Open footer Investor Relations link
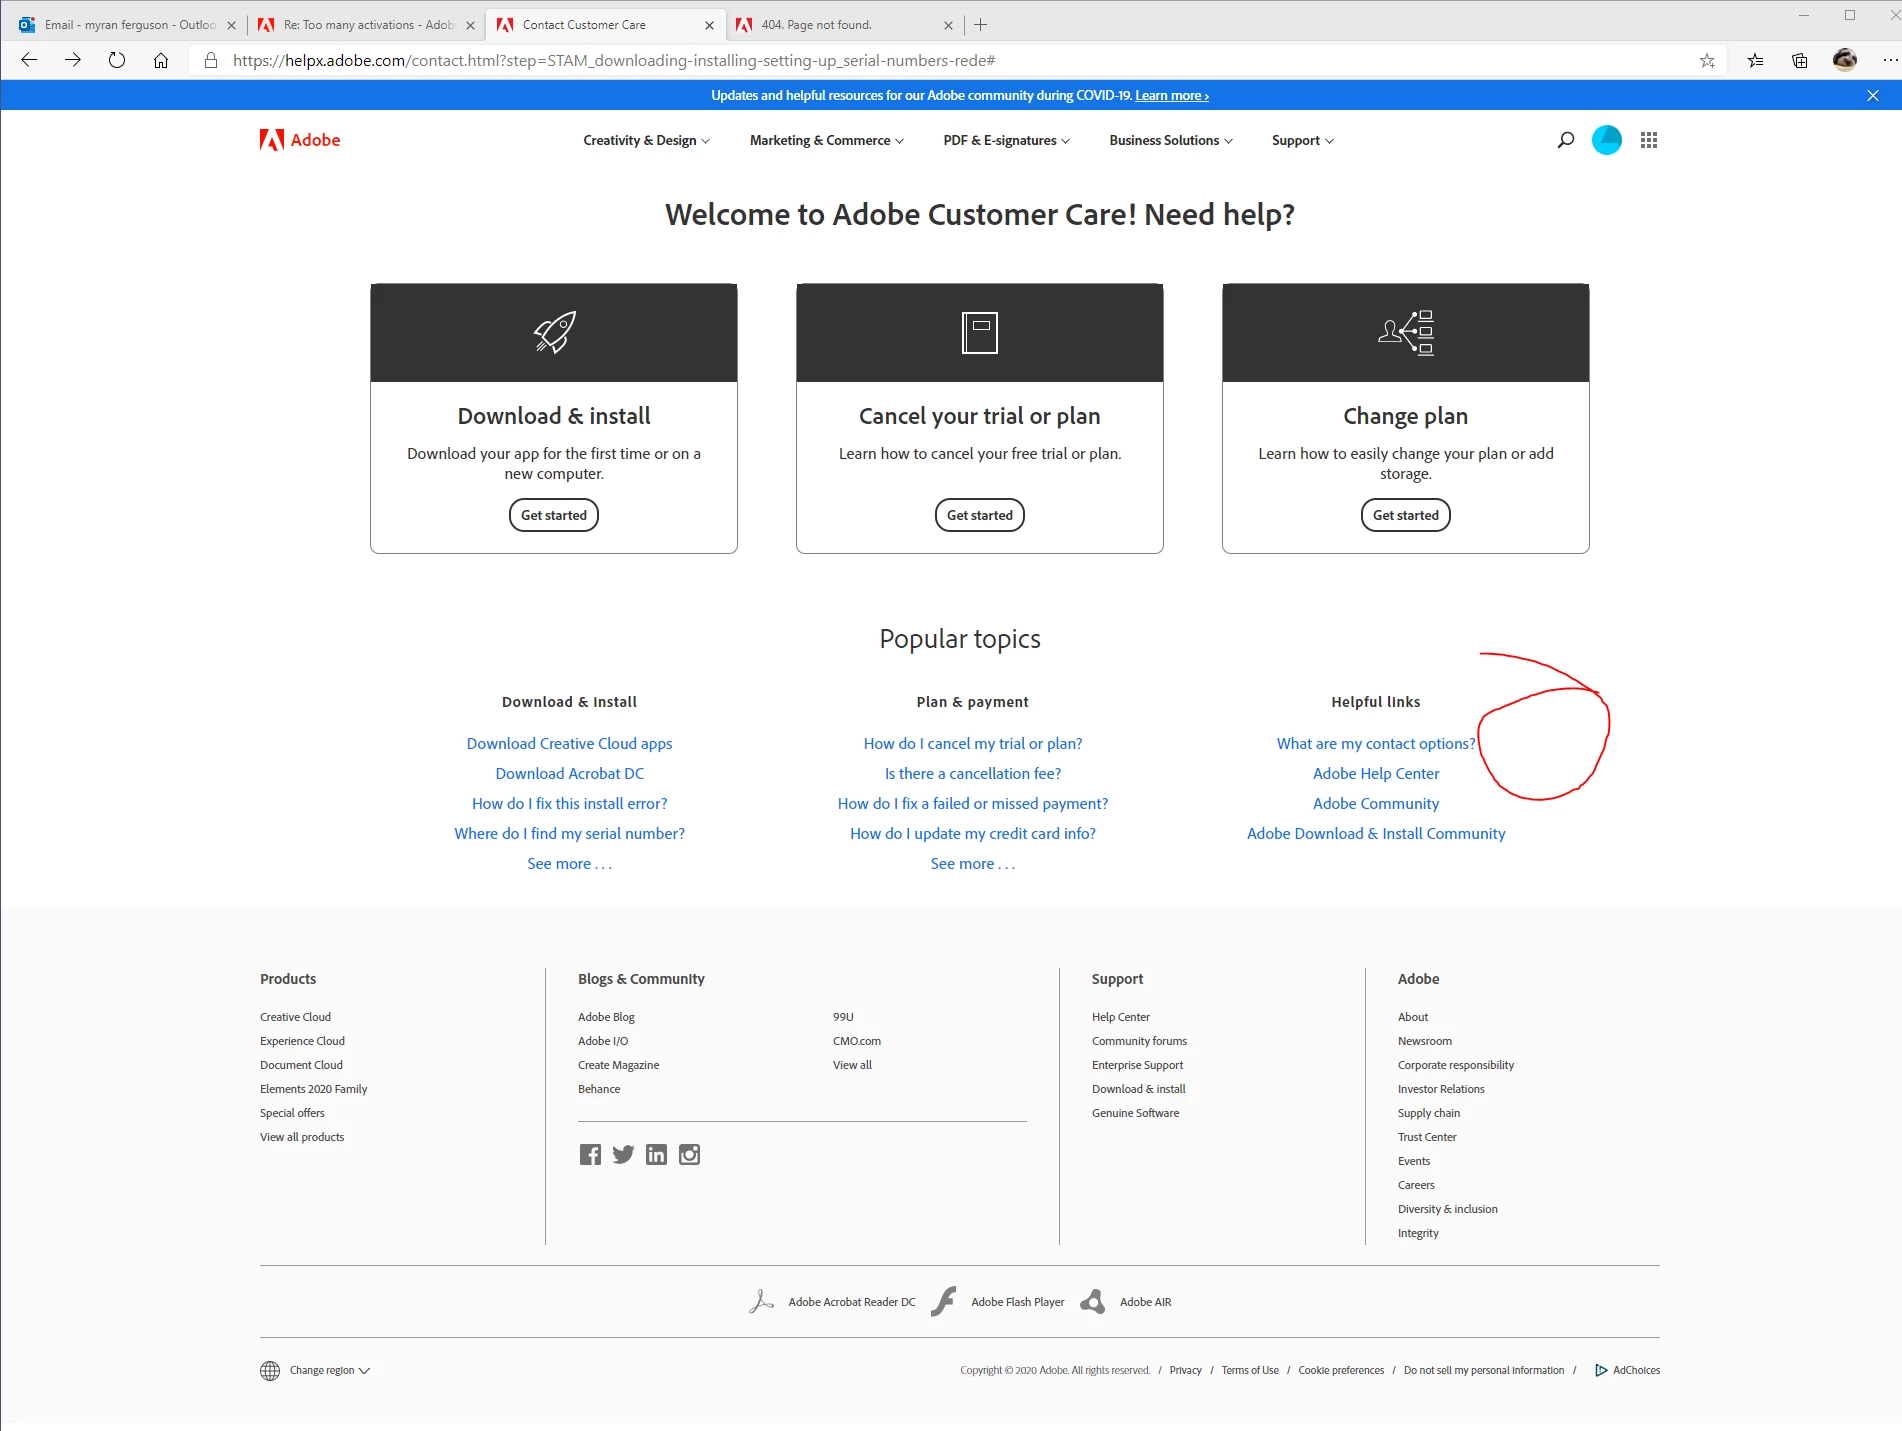This screenshot has height=1431, width=1902. (1441, 1088)
